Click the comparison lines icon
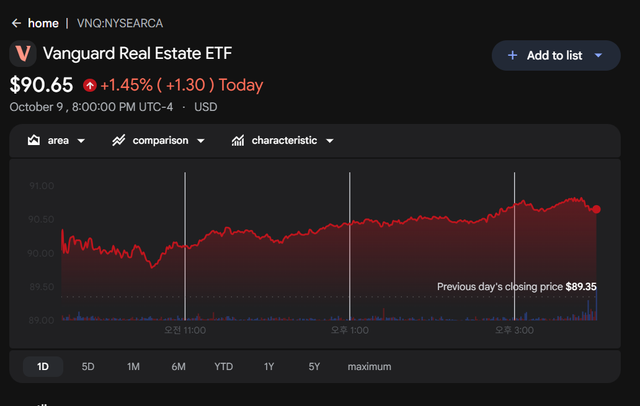This screenshot has height=406, width=640. point(119,140)
